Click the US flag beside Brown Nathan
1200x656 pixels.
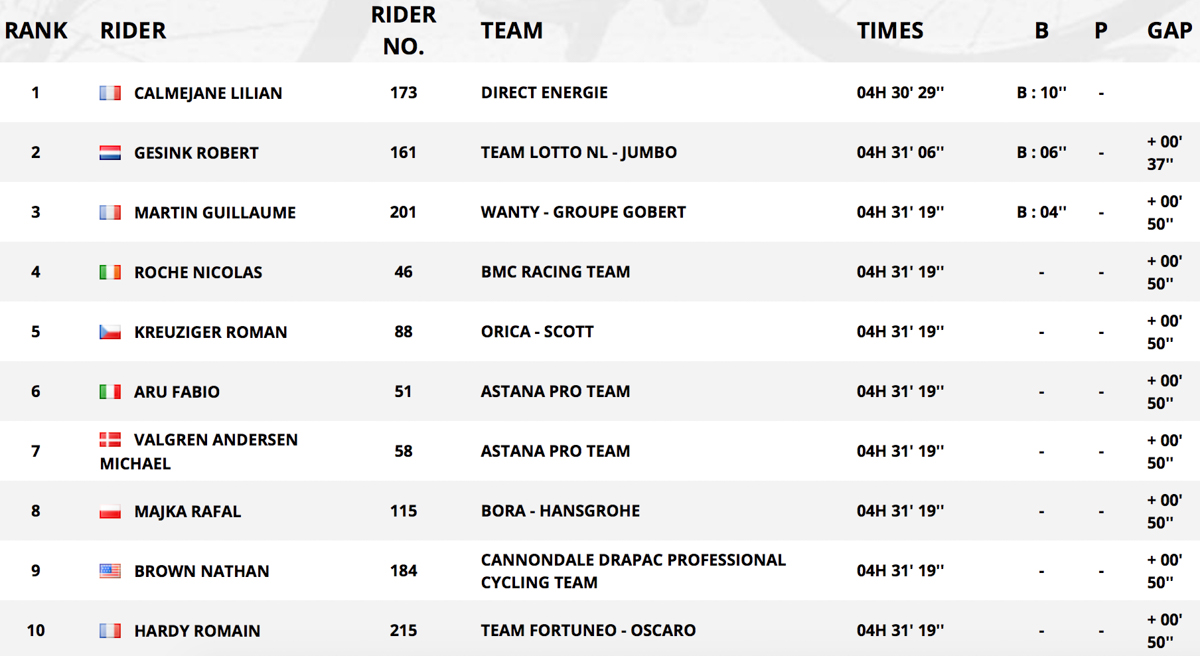pos(110,571)
